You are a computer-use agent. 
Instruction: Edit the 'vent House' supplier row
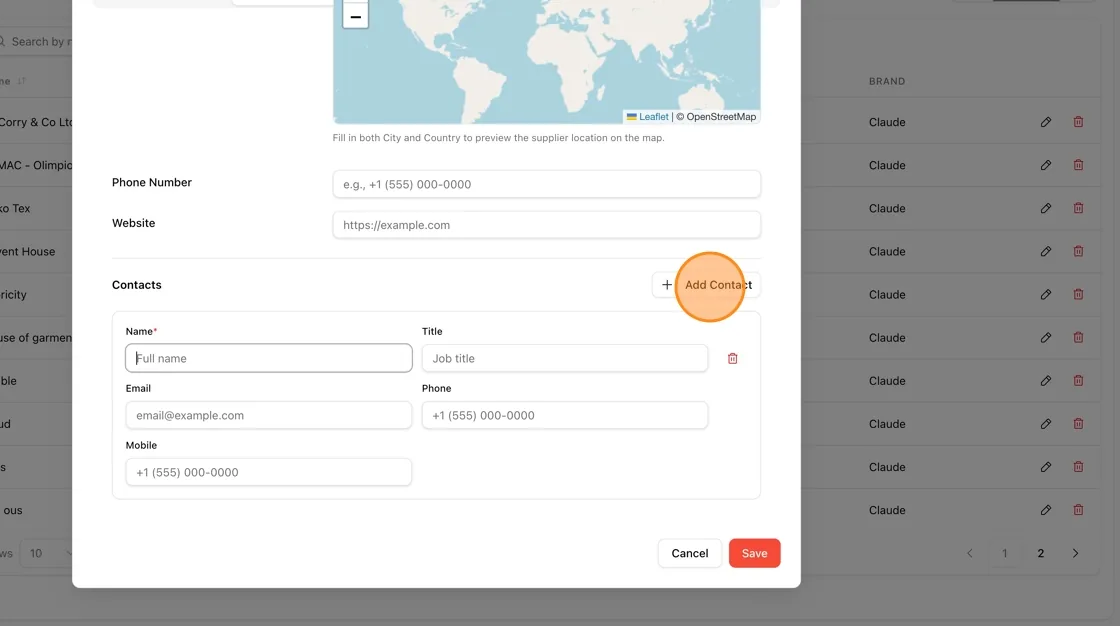point(1046,252)
